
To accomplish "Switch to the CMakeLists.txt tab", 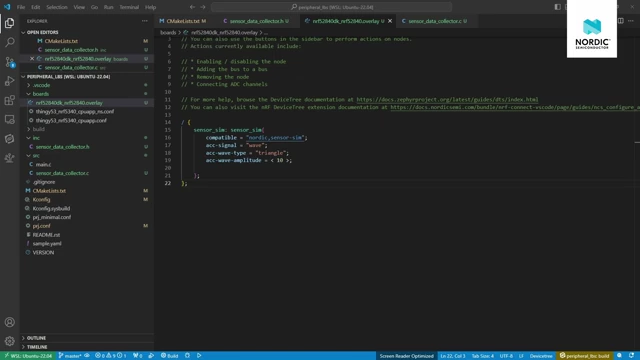I will pos(183,21).
